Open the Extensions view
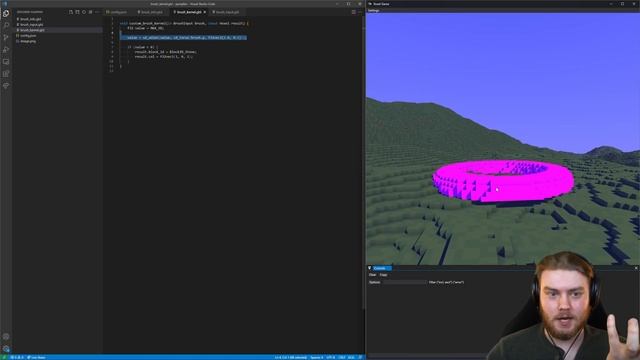The image size is (640, 360). pyautogui.click(x=6, y=74)
